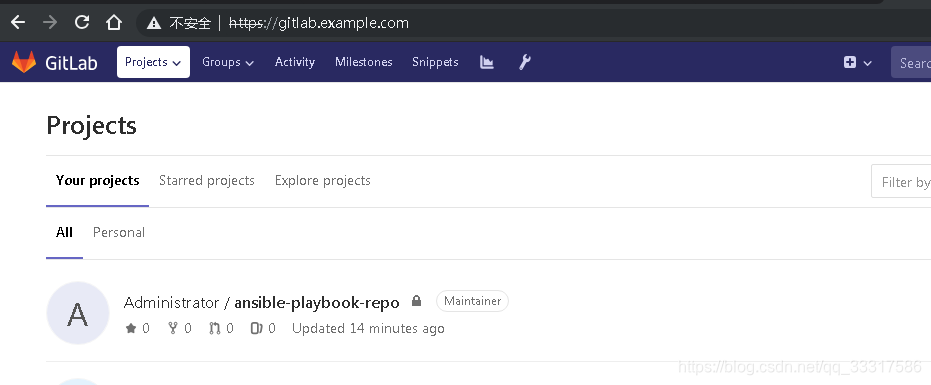Expand the chevron beside the plus icon
The width and height of the screenshot is (931, 385).
867,63
